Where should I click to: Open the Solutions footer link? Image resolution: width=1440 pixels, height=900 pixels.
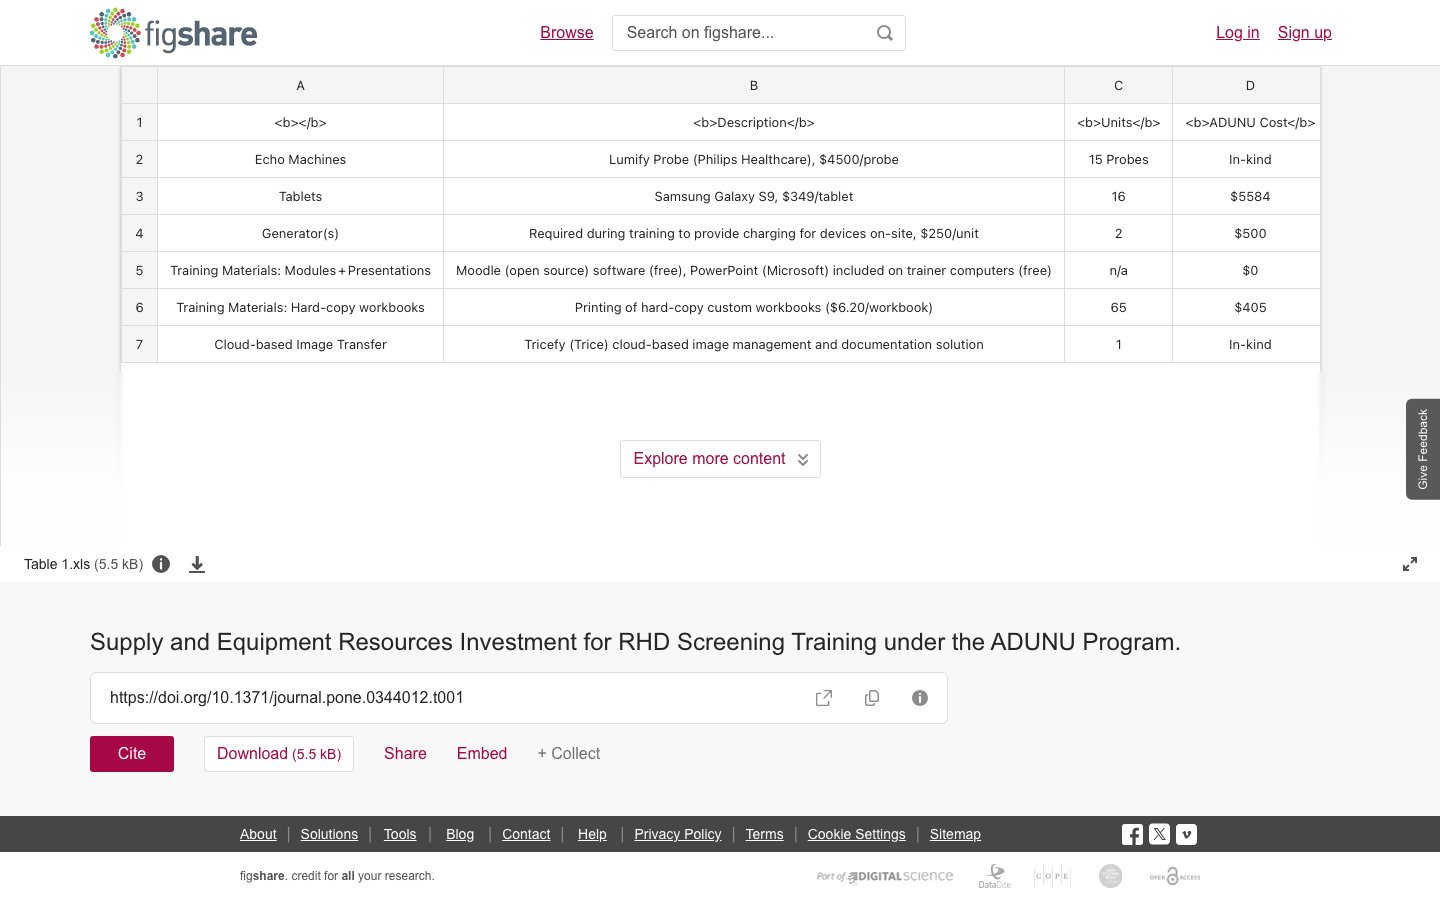tap(329, 834)
